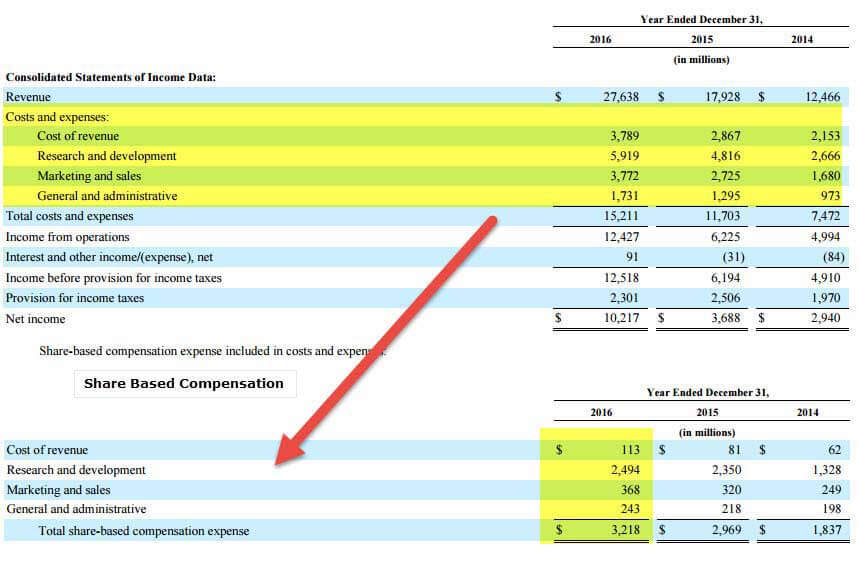Click share-based R&D value 2,350
Viewport: 859px width, 567px height.
pos(726,470)
